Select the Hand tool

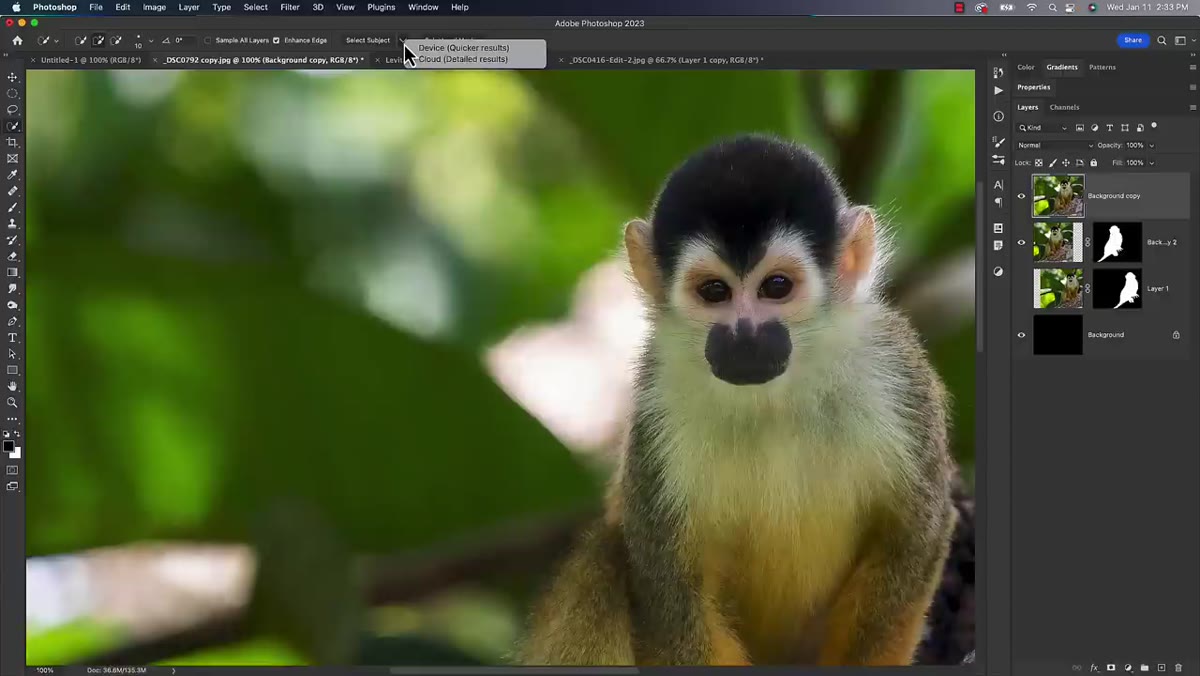[13, 386]
